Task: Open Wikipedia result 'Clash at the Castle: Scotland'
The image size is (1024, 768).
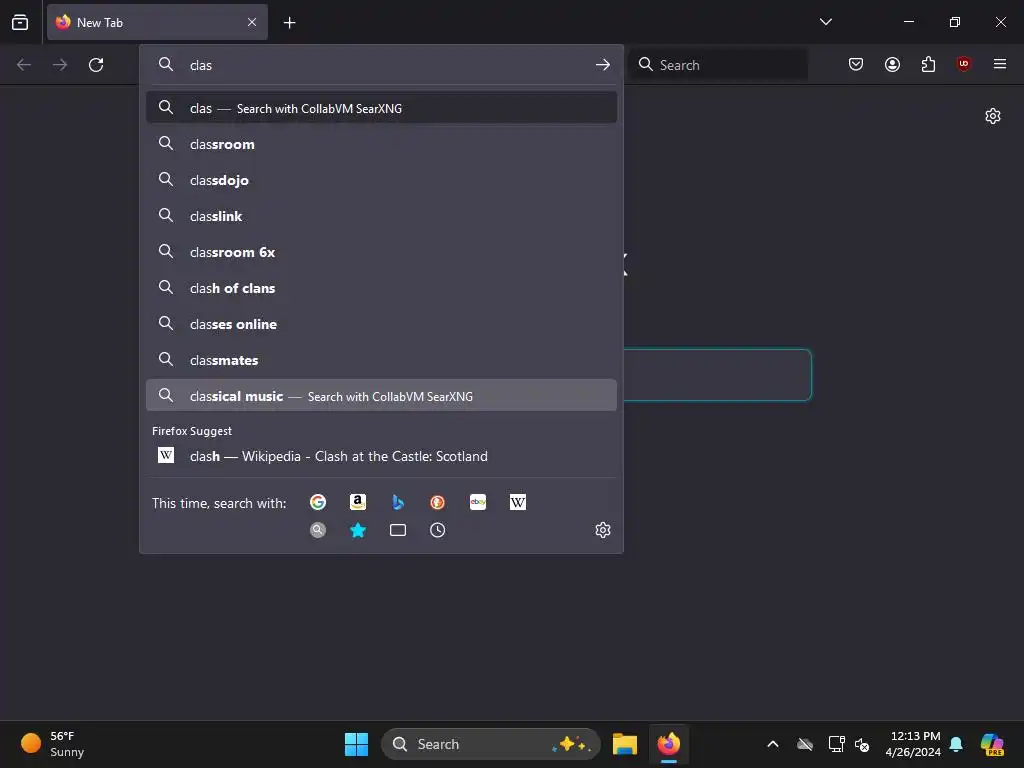Action: tap(381, 456)
